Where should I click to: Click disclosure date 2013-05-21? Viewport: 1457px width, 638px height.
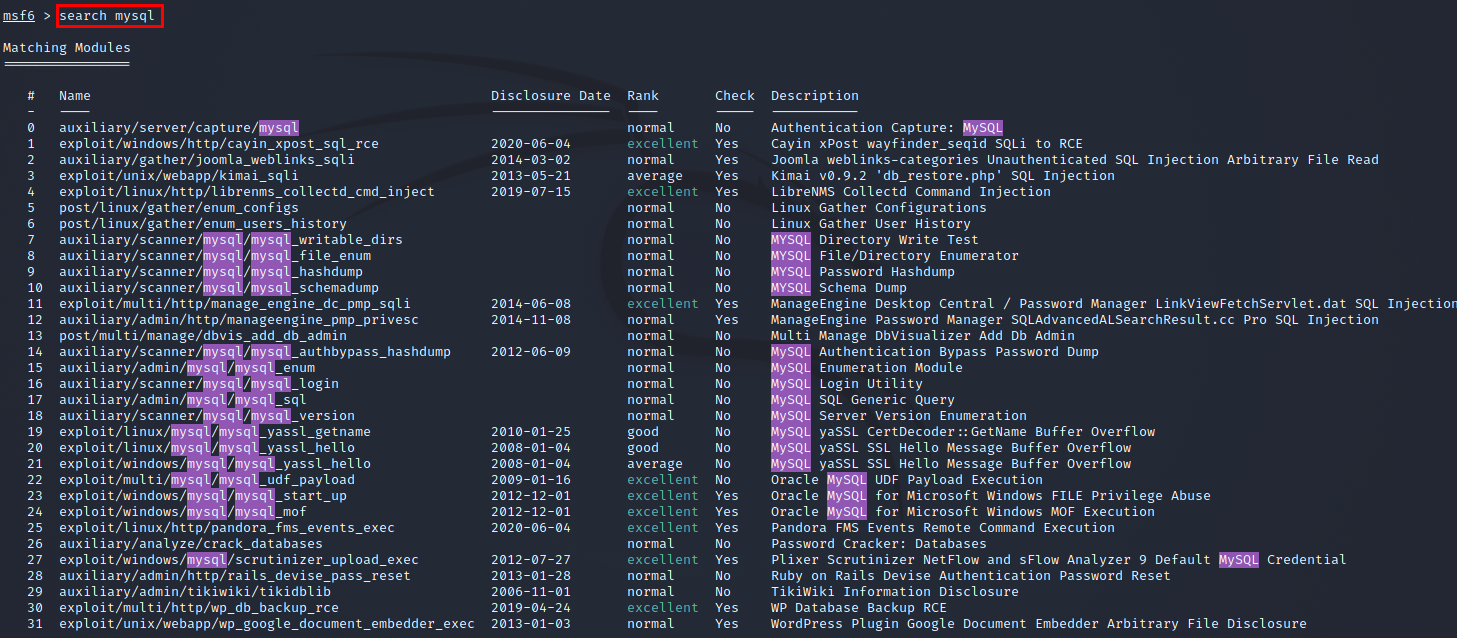click(x=531, y=176)
